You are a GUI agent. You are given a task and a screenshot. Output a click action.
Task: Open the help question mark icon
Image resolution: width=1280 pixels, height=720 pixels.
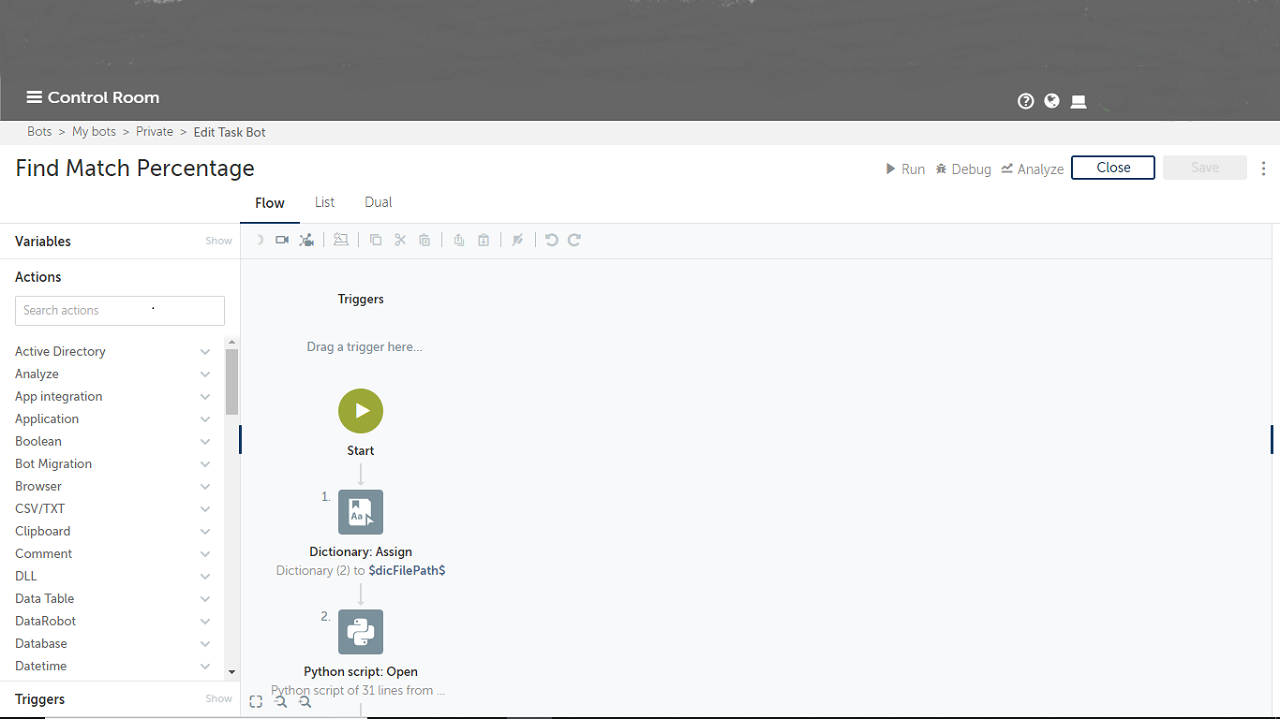click(1025, 101)
